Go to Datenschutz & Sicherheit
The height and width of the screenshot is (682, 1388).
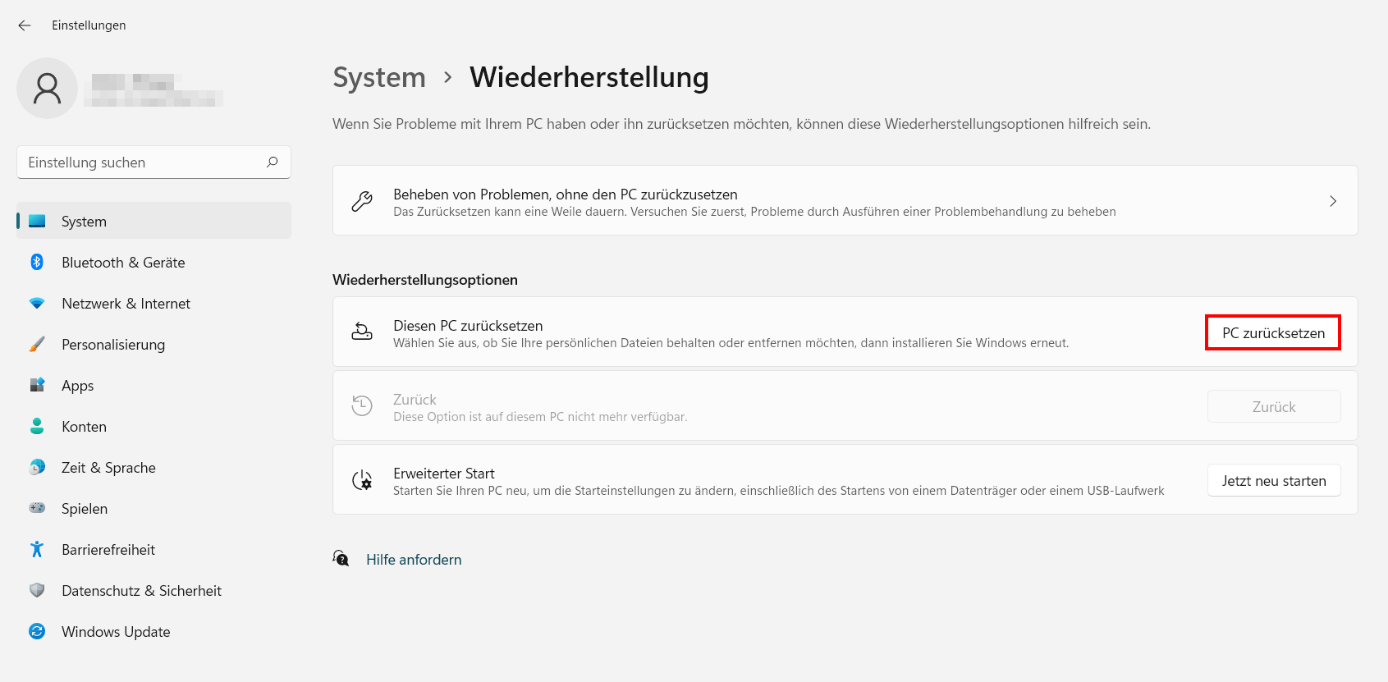click(x=154, y=590)
